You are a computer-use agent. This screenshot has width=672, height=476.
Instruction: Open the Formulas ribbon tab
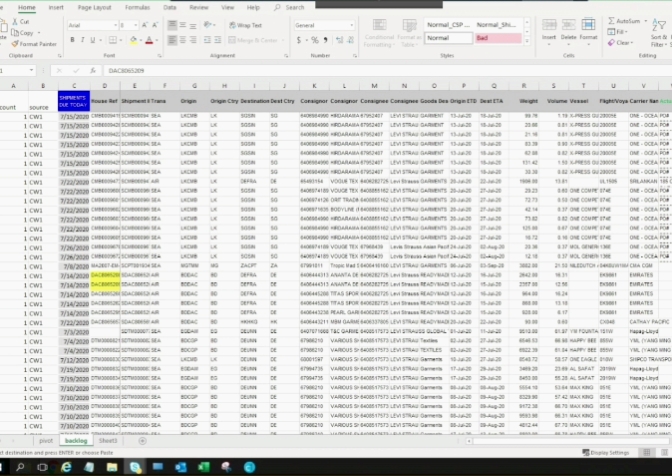(x=137, y=7)
